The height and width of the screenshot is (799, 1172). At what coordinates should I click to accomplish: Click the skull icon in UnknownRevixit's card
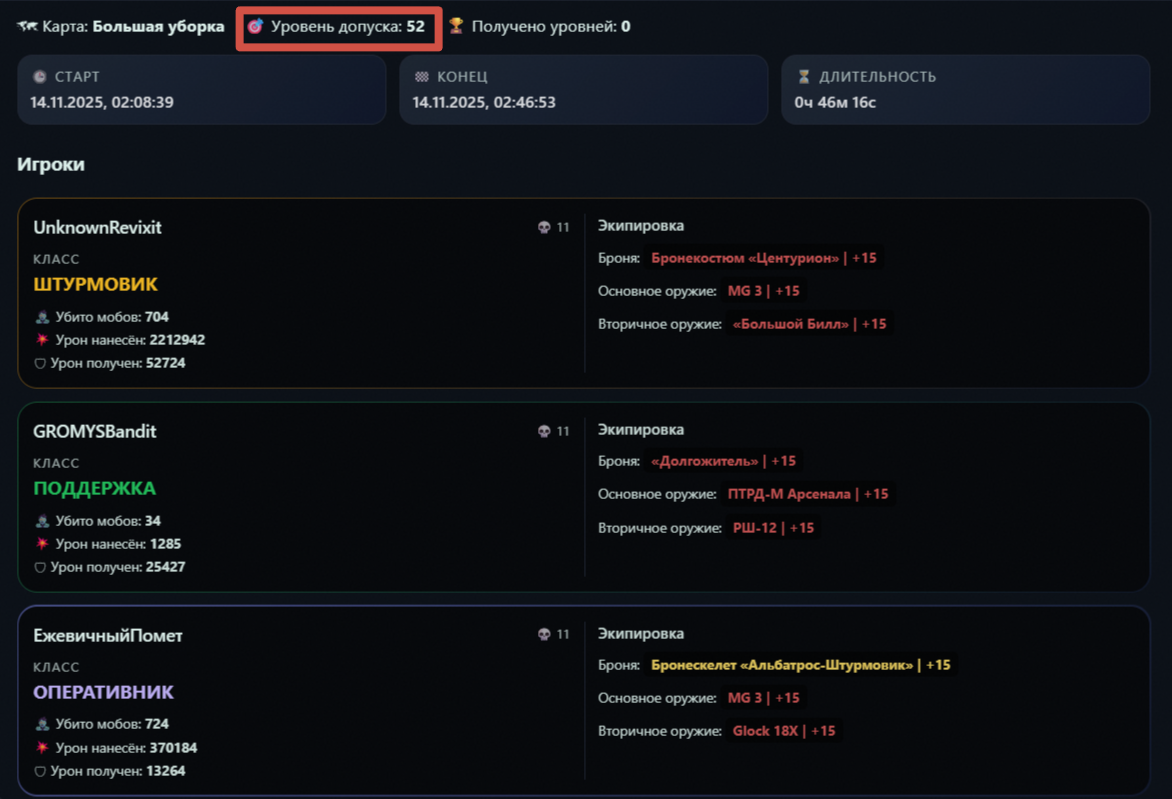coord(544,228)
